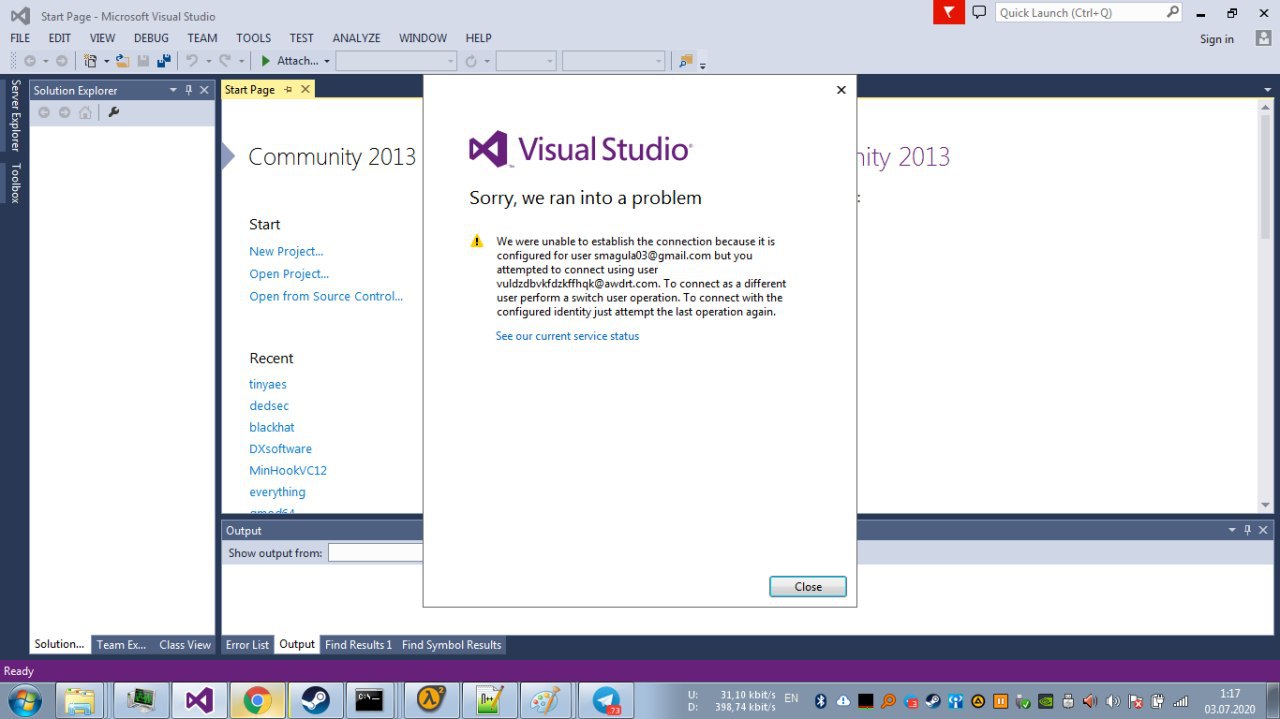Click the Open Project... link
This screenshot has height=719, width=1280.
(289, 274)
